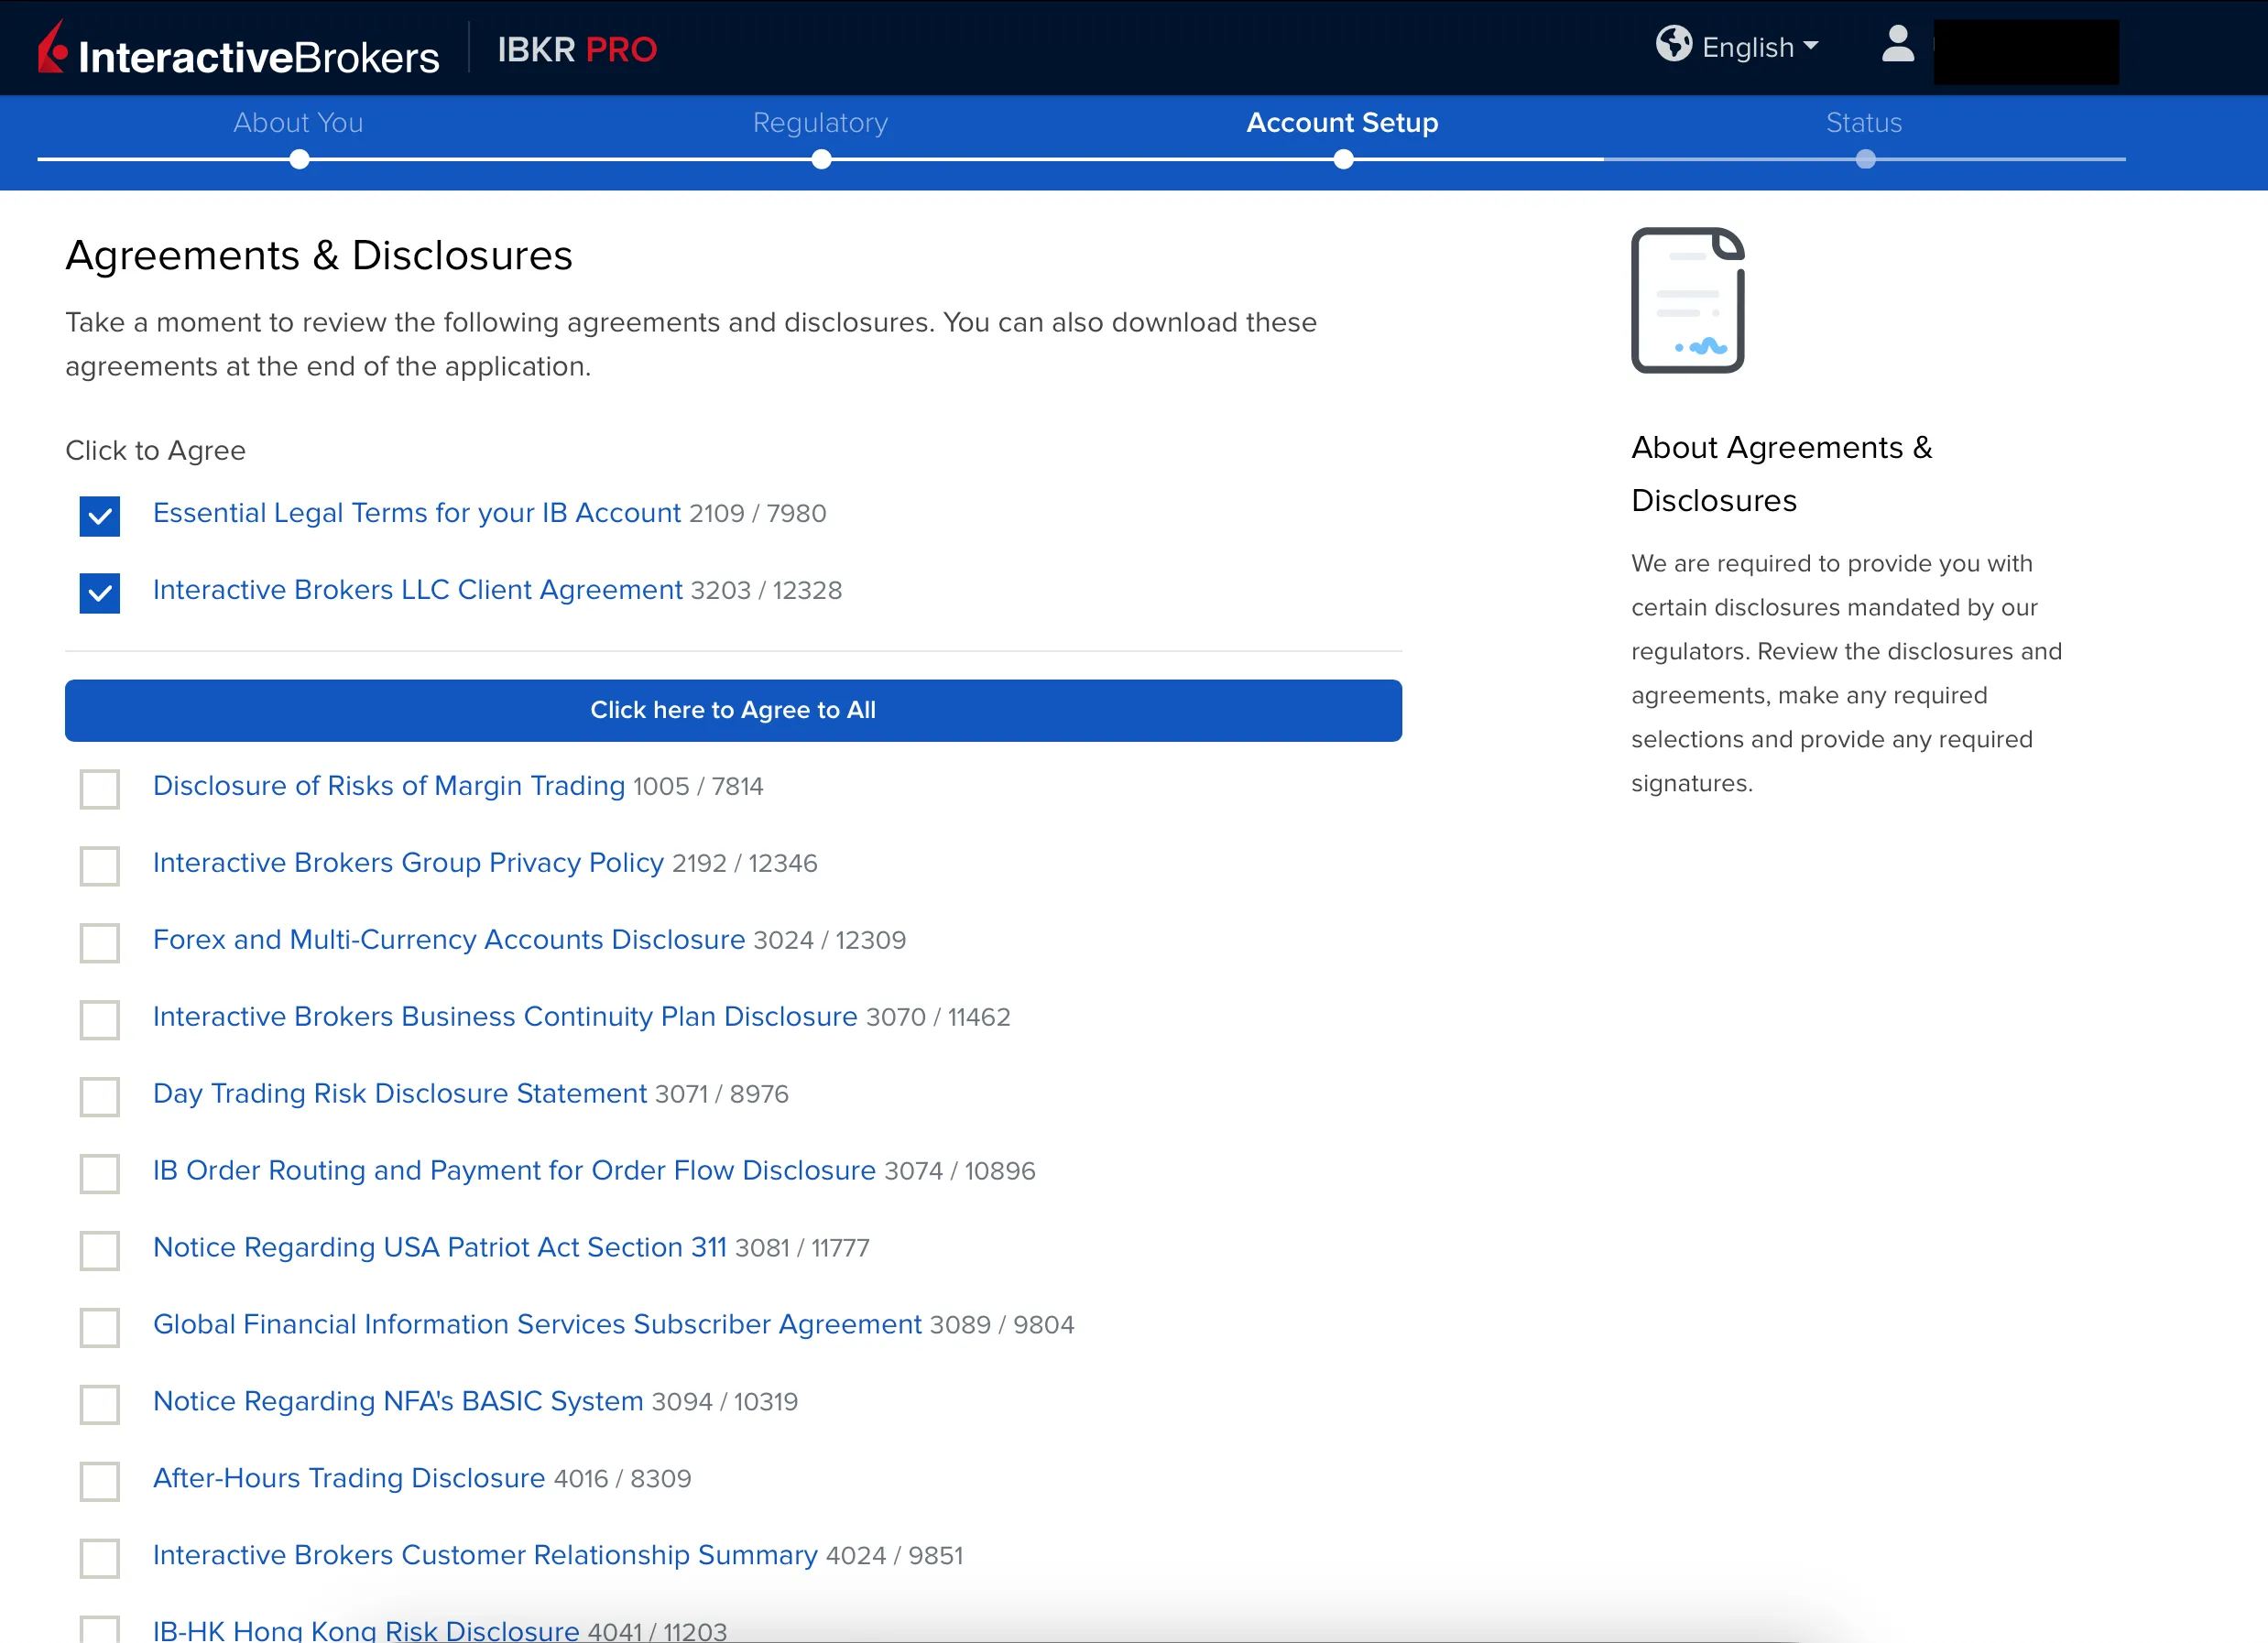Open Interactive Brokers LLC Client Agreement link
The image size is (2268, 1643).
click(x=417, y=590)
